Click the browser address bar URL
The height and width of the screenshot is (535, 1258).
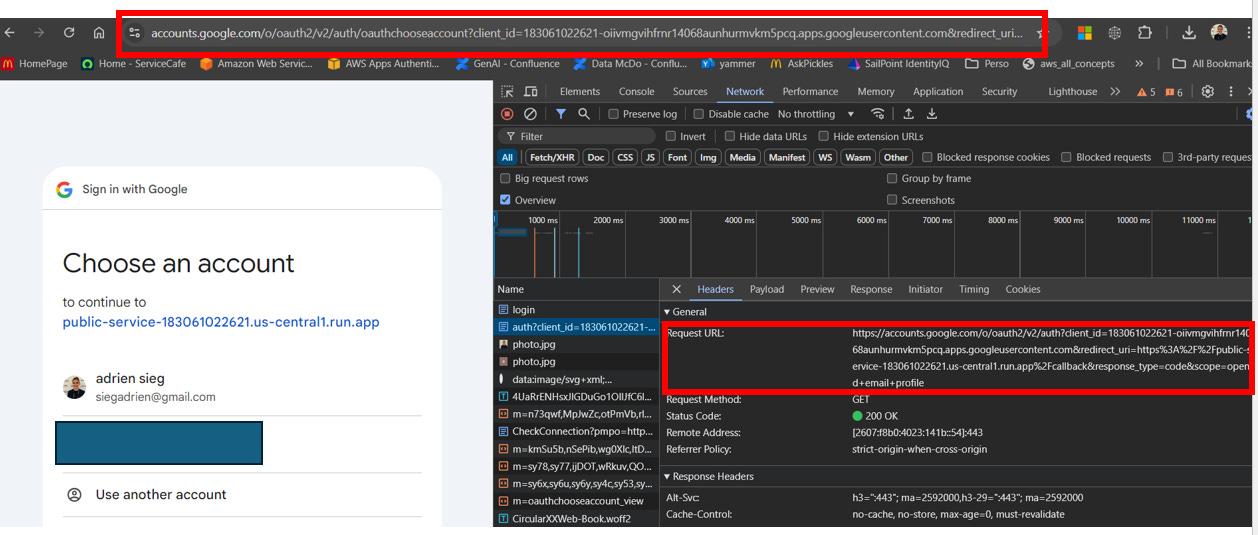(x=587, y=33)
